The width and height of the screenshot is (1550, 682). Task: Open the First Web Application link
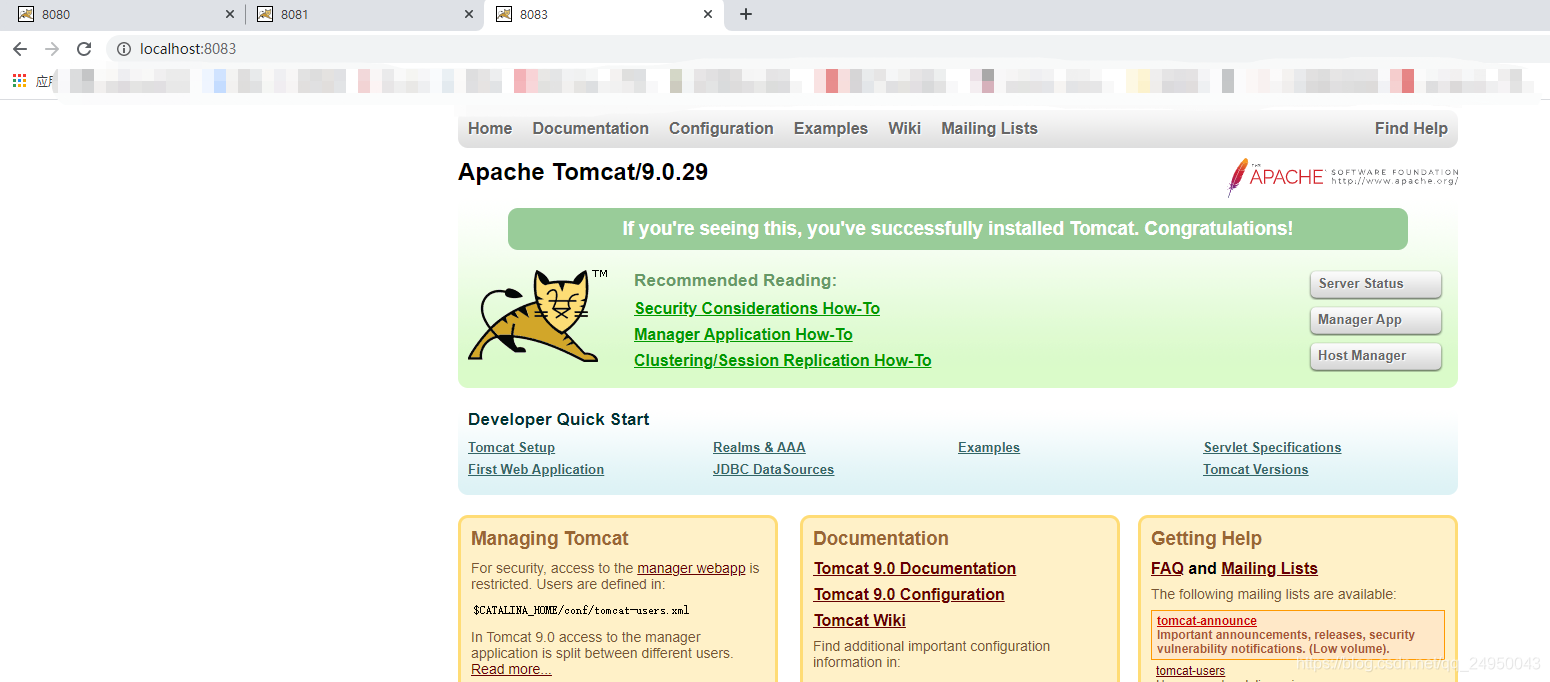(x=536, y=469)
